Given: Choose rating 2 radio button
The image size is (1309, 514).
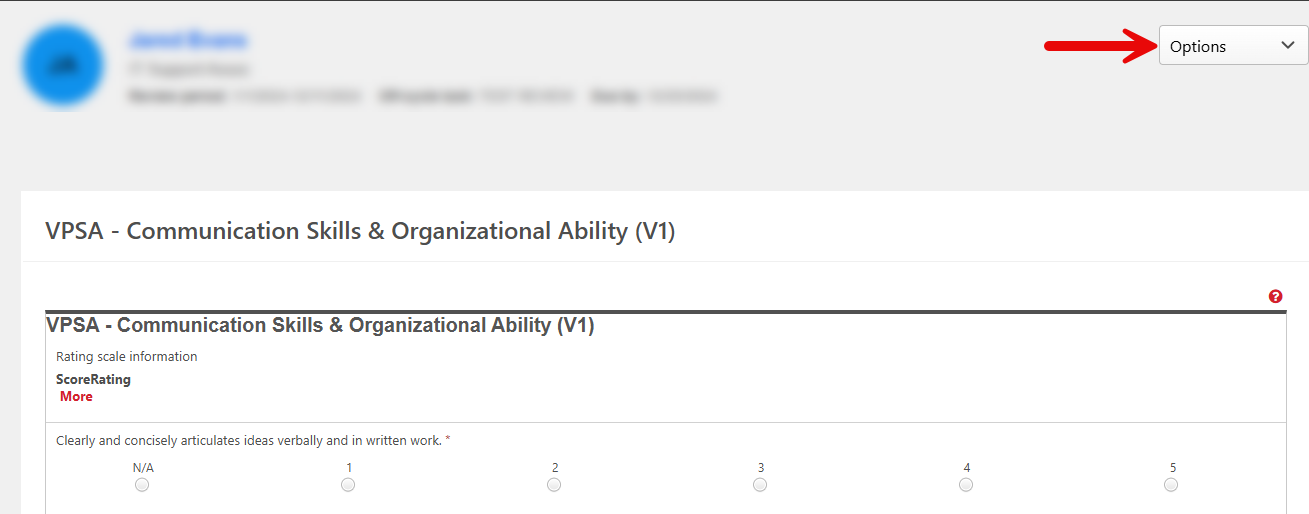Looking at the screenshot, I should pos(554,485).
